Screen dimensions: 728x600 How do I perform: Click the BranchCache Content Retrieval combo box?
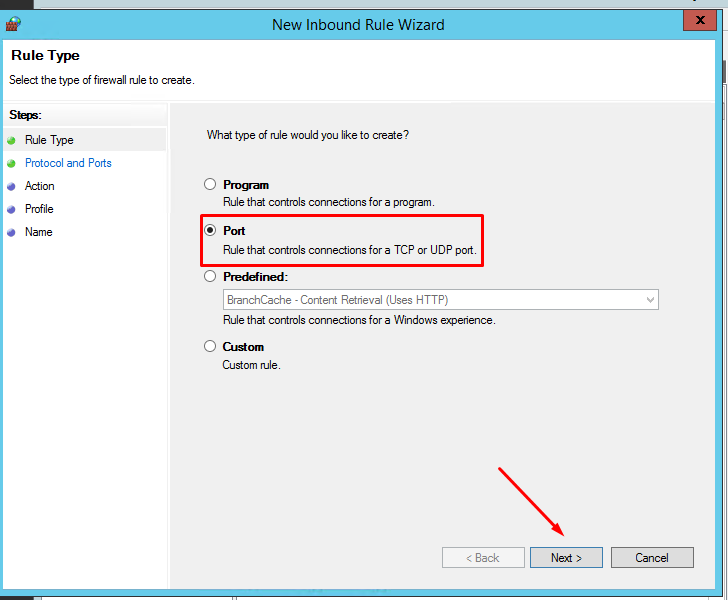point(432,300)
